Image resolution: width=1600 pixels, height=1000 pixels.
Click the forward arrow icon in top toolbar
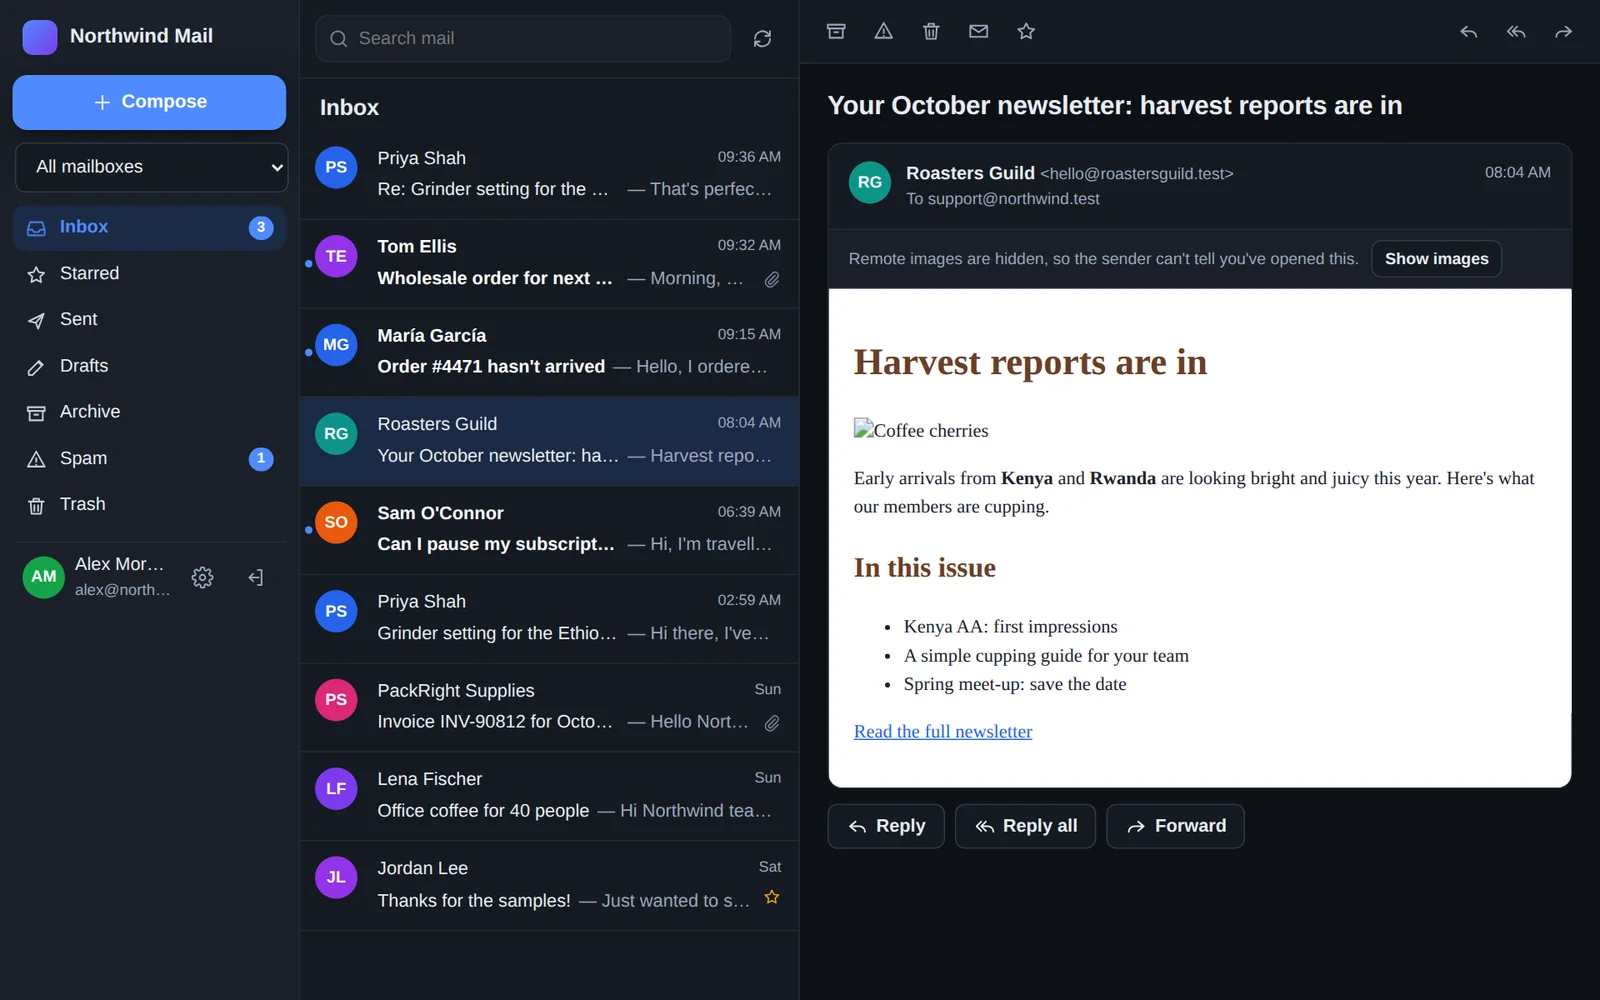1563,32
